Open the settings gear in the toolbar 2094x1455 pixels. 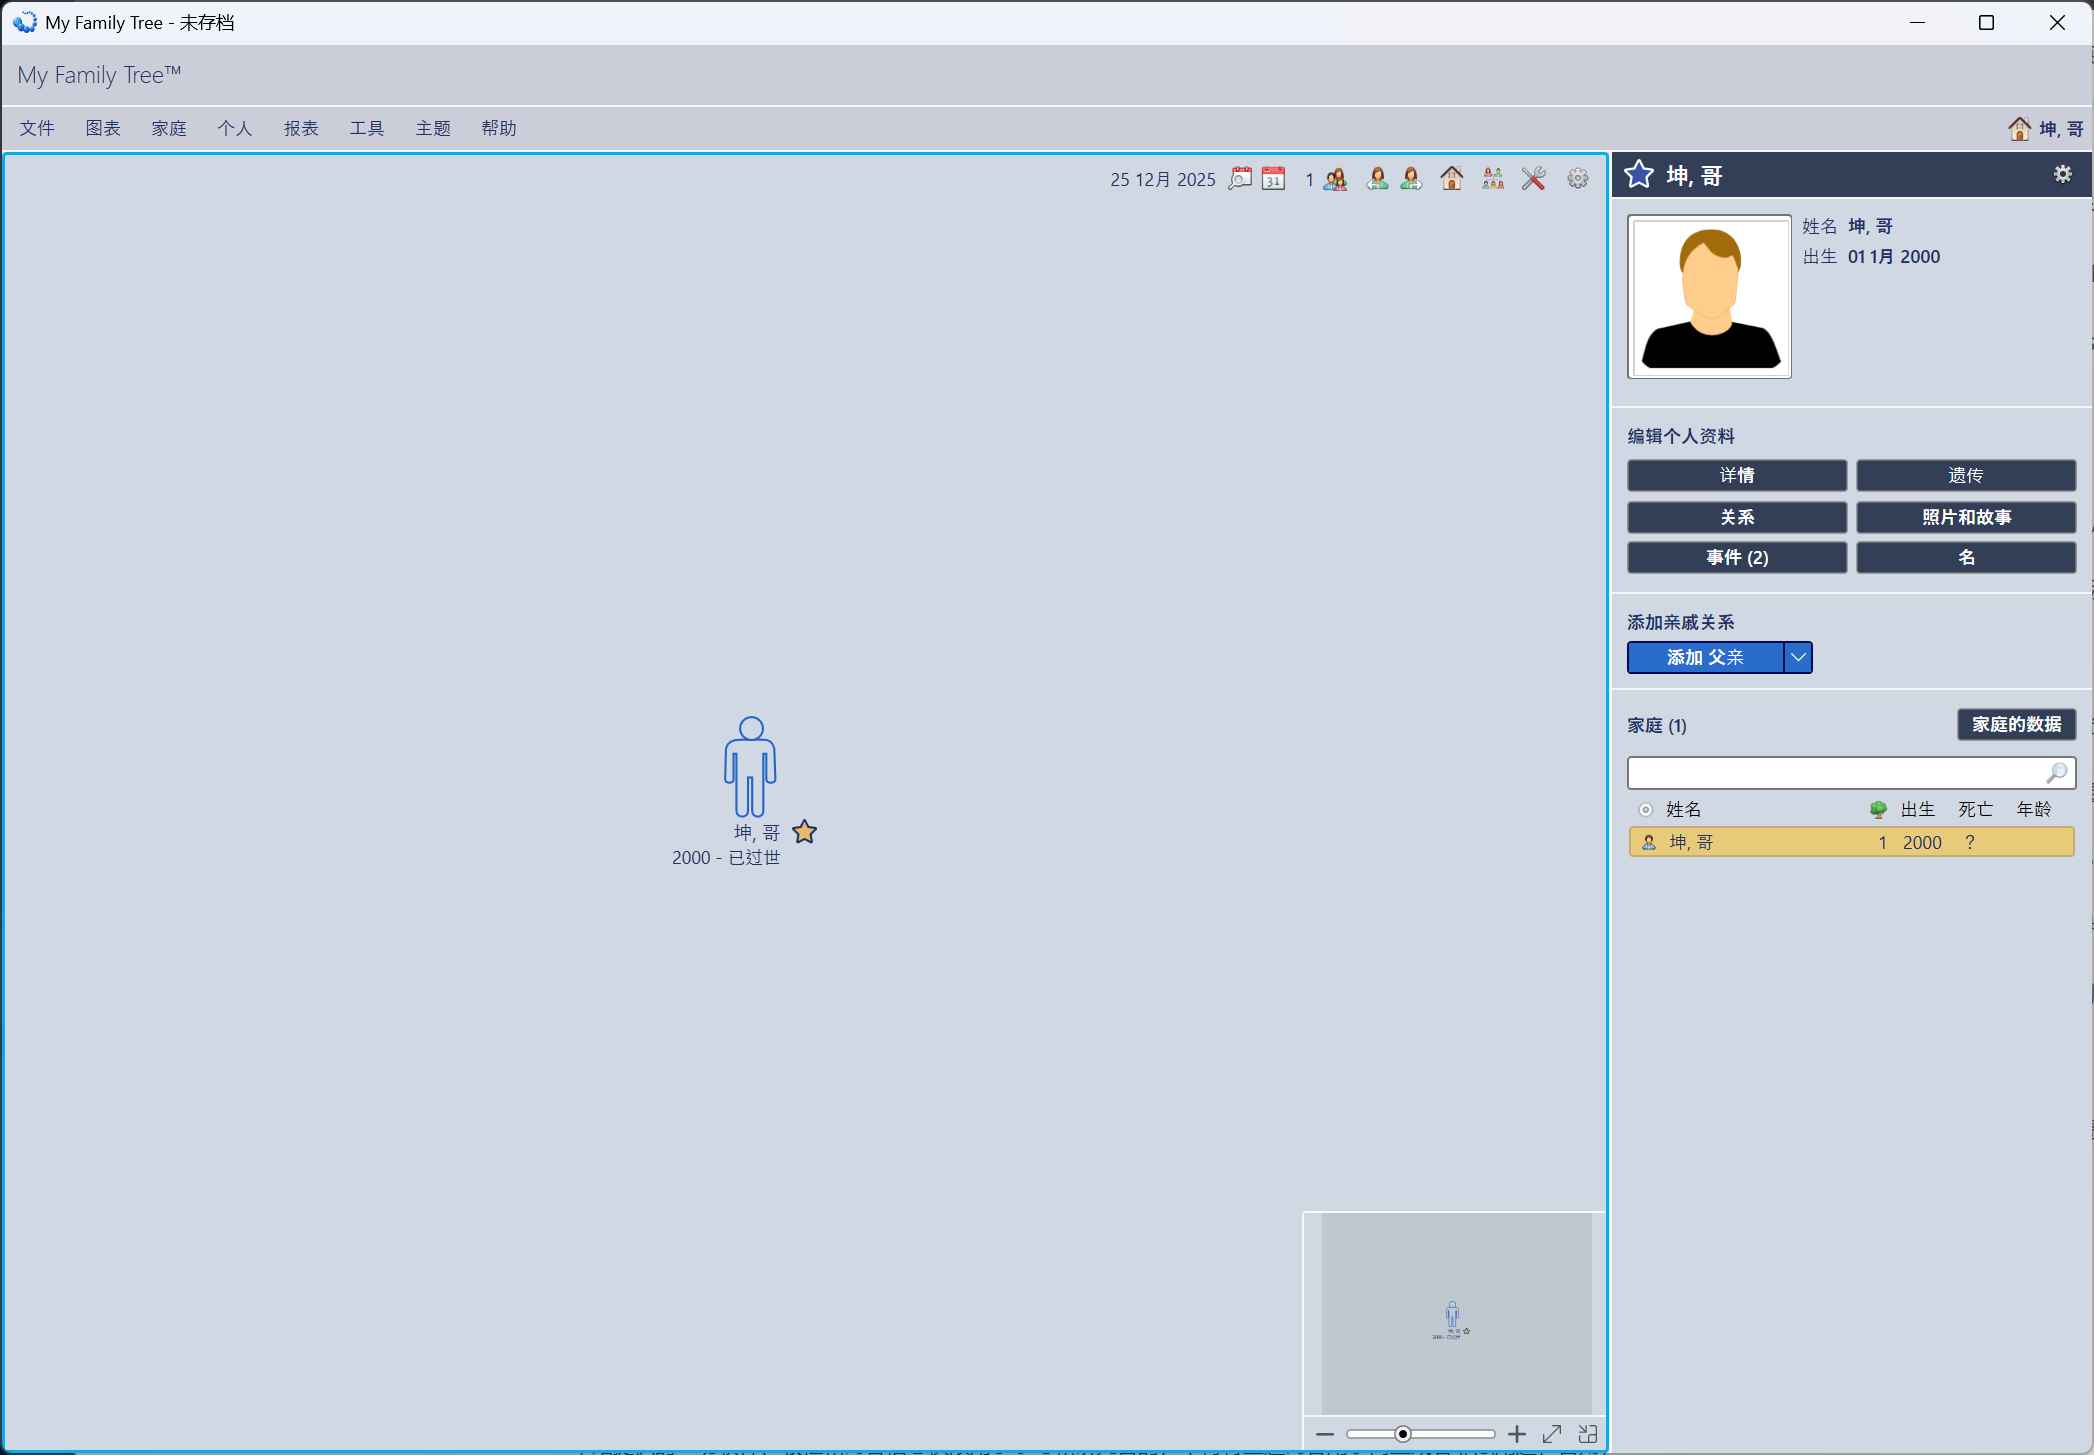[1577, 178]
